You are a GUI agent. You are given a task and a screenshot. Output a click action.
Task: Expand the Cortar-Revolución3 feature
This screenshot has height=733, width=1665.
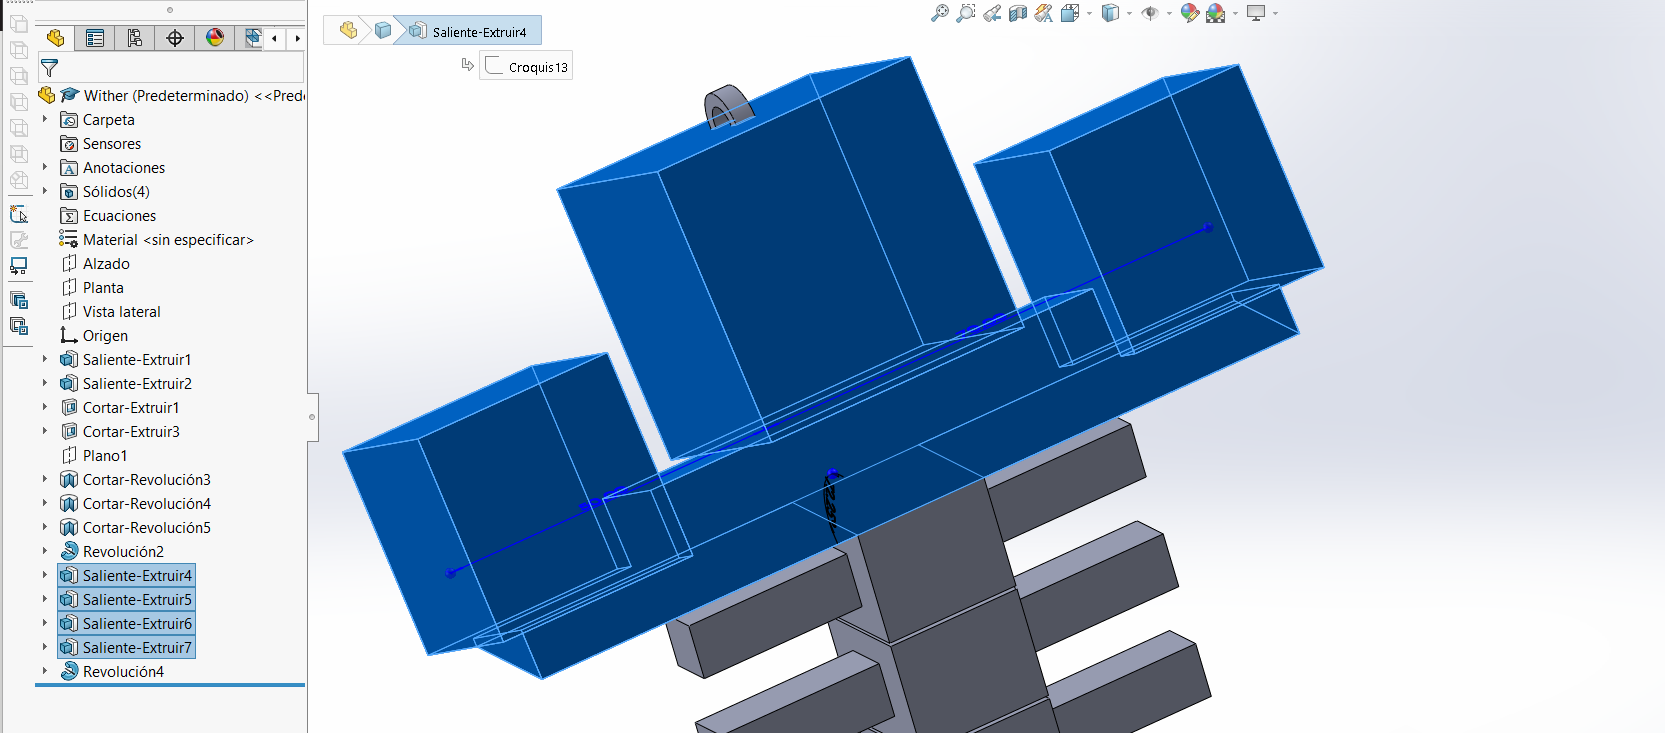45,479
